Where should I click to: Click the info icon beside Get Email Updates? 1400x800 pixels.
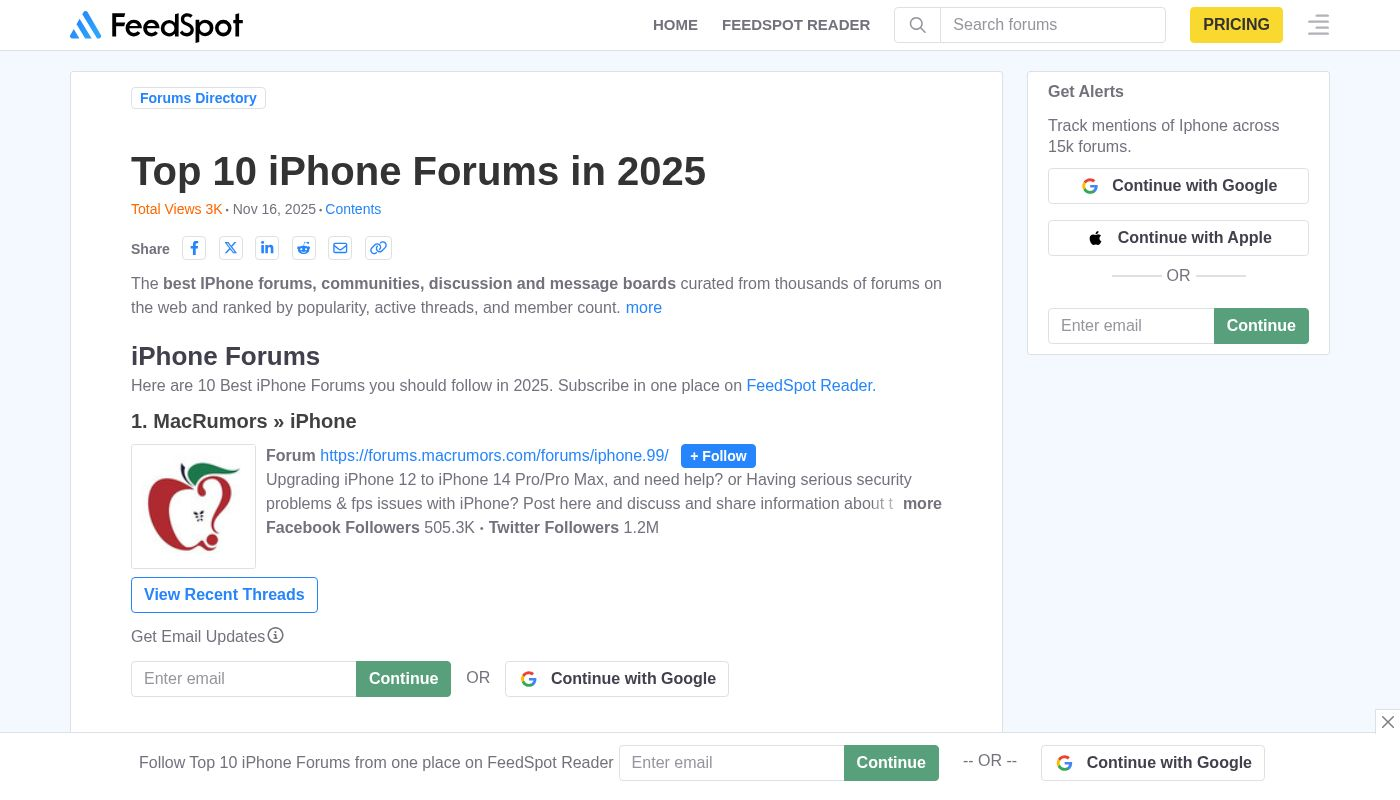point(276,636)
